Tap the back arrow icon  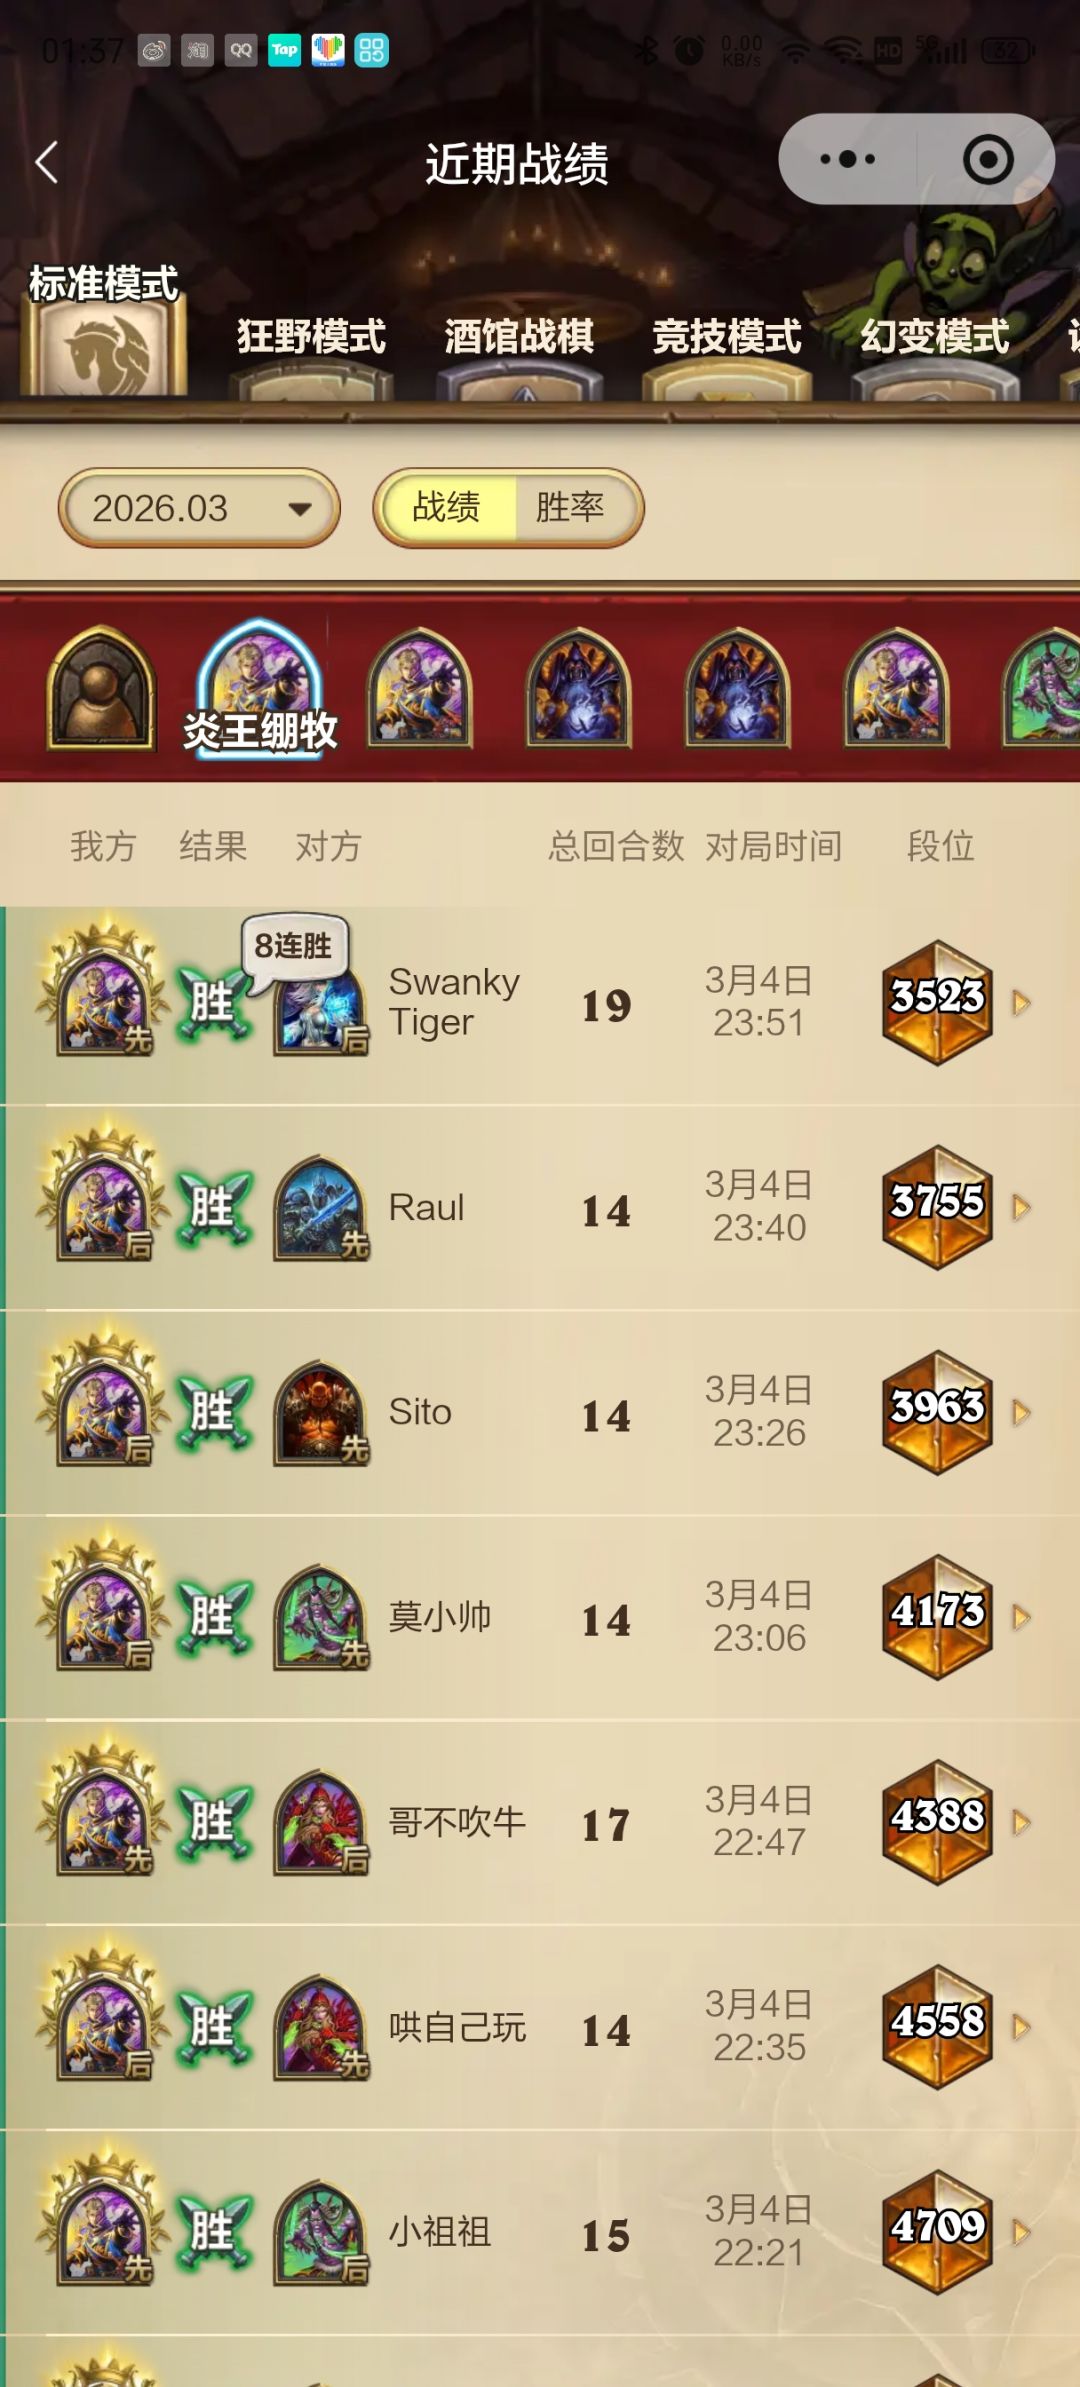pos(46,162)
